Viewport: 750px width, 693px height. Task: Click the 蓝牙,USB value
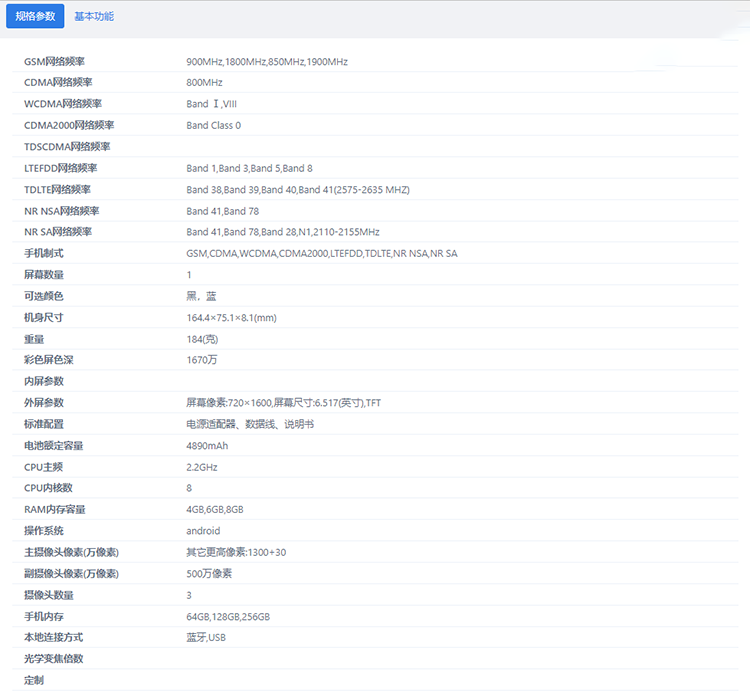pyautogui.click(x=206, y=638)
